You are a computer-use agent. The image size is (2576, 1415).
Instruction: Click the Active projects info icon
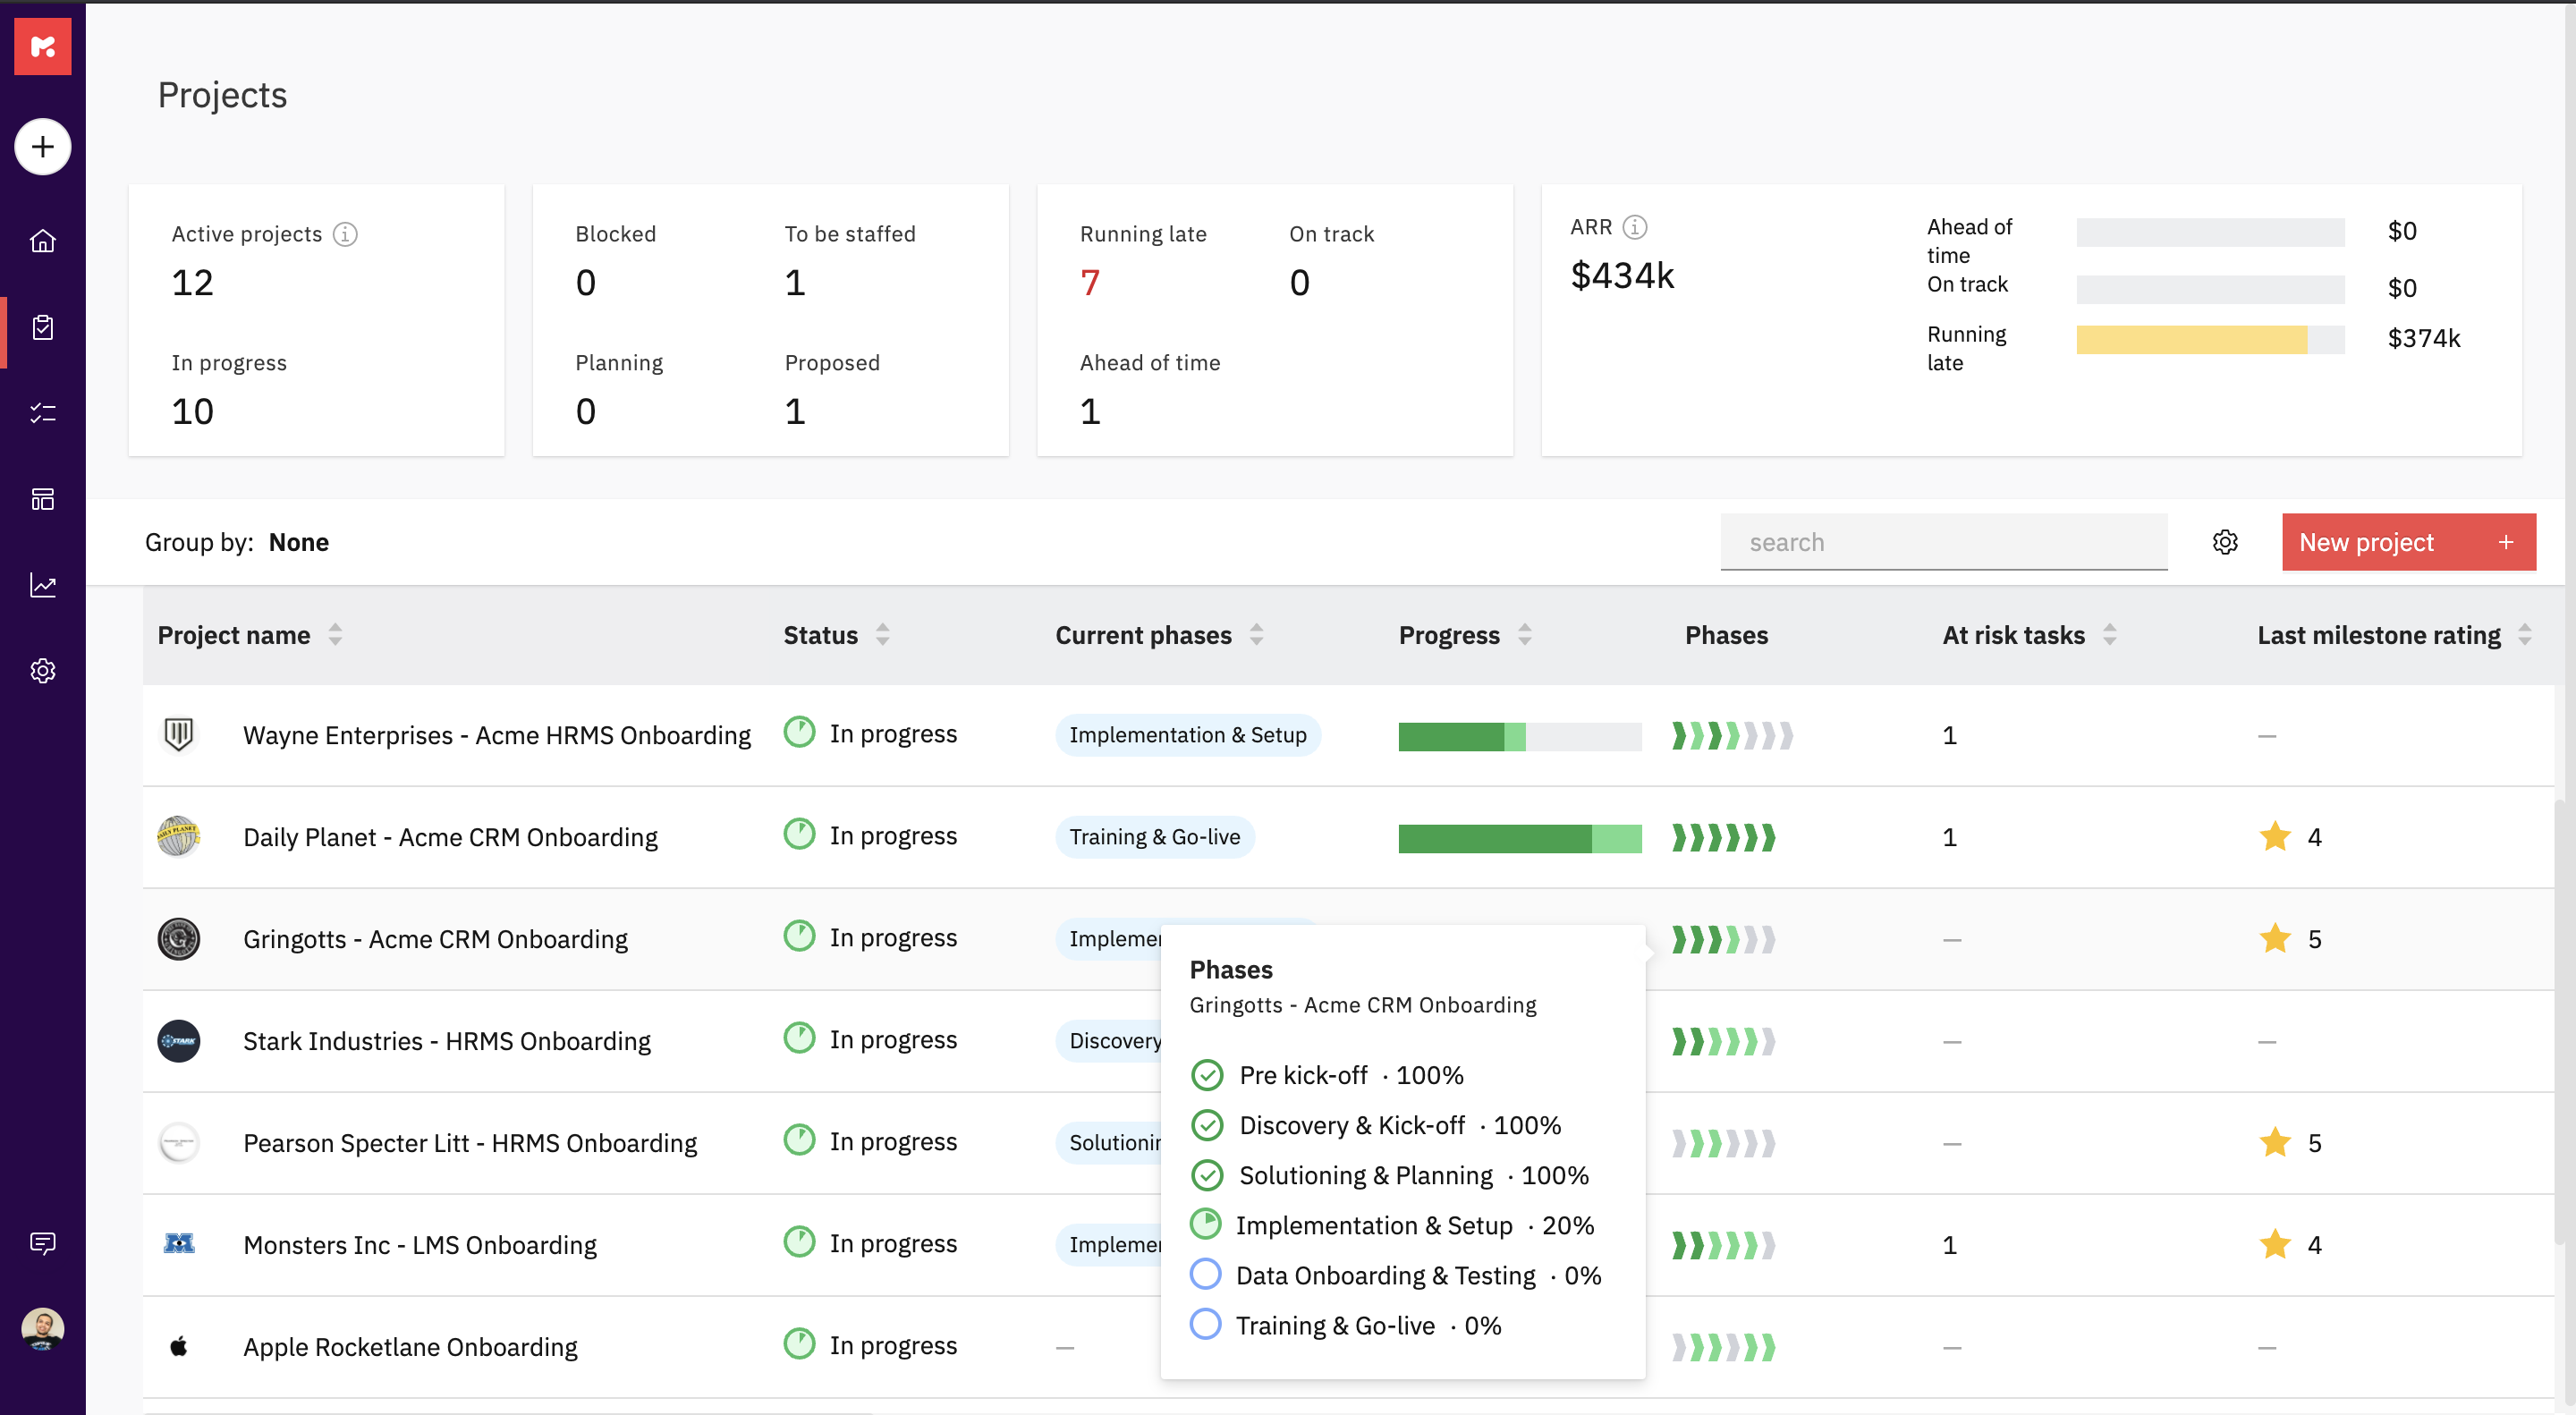click(x=345, y=234)
